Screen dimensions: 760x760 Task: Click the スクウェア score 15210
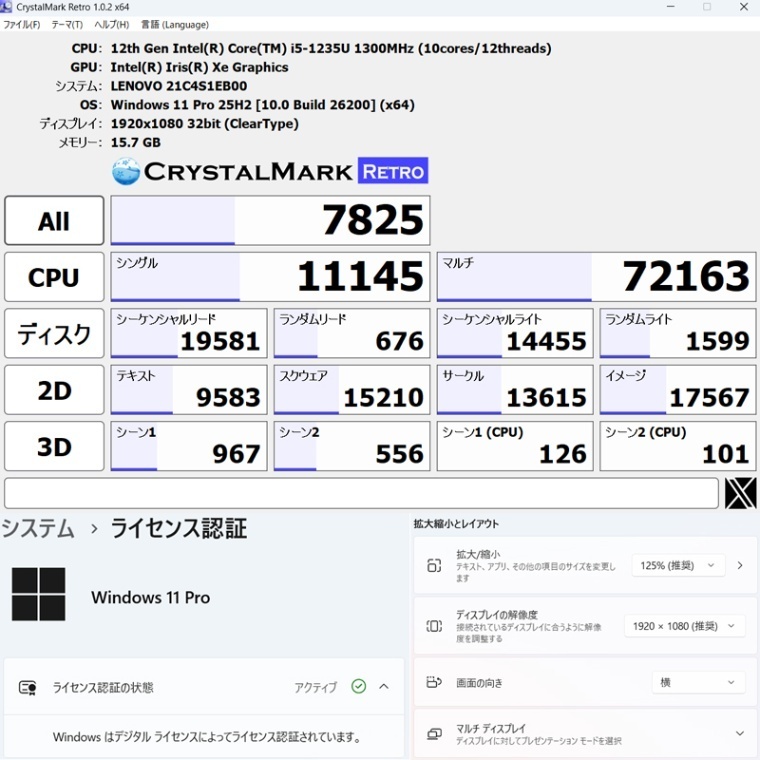point(352,390)
